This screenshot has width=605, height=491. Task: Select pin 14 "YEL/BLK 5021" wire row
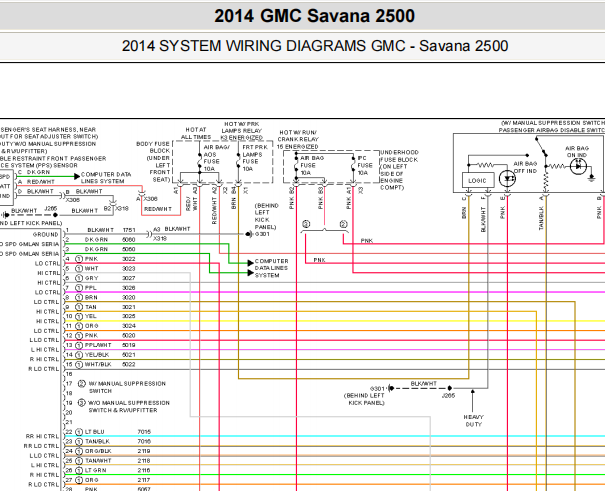tap(100, 355)
